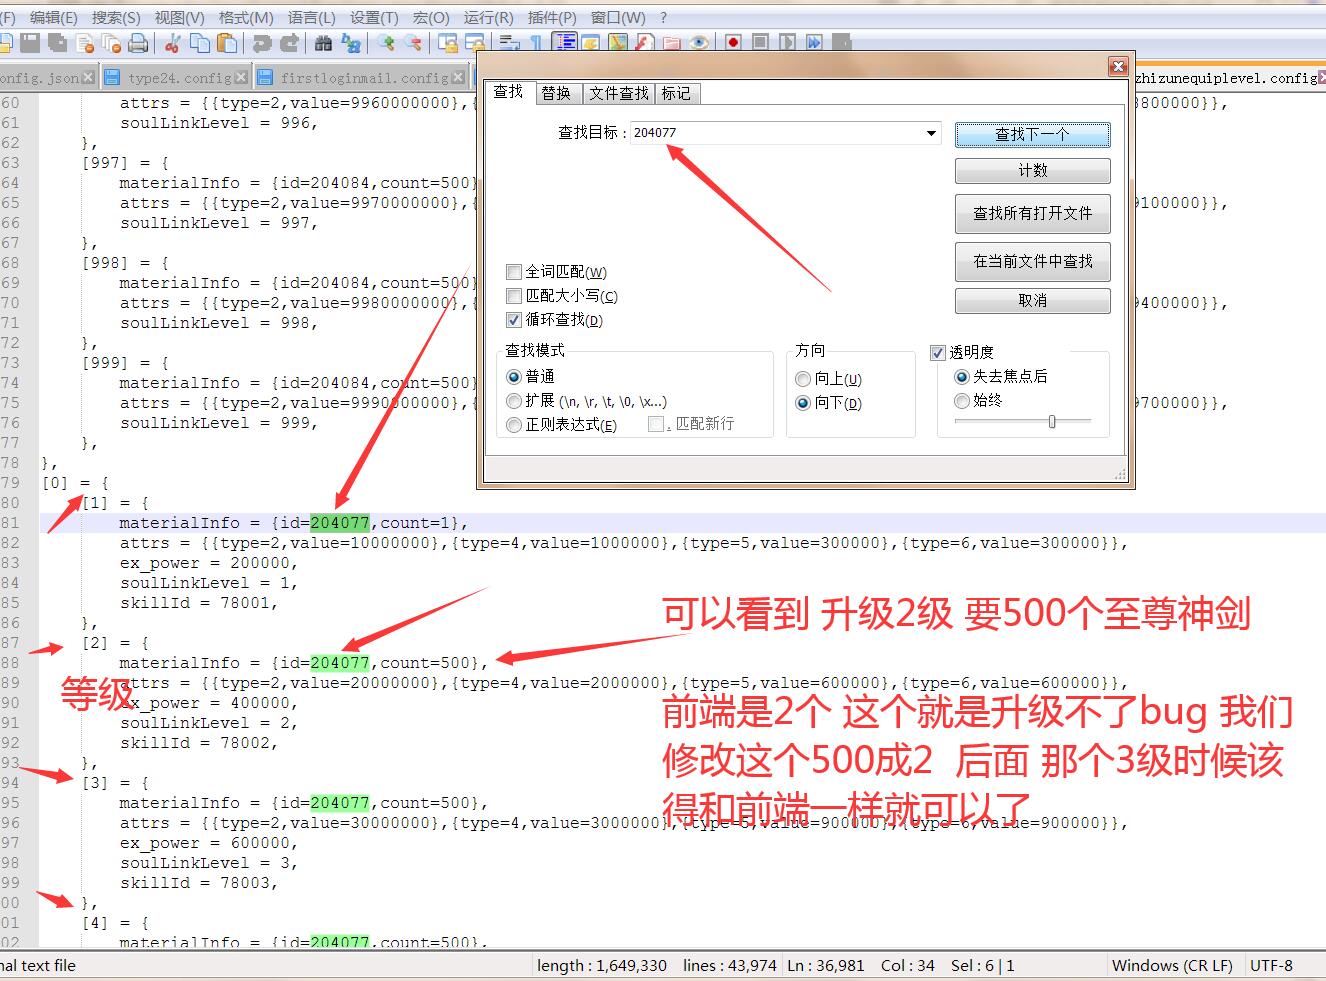Uncheck the 循环查找 checkbox
The height and width of the screenshot is (981, 1326).
514,320
